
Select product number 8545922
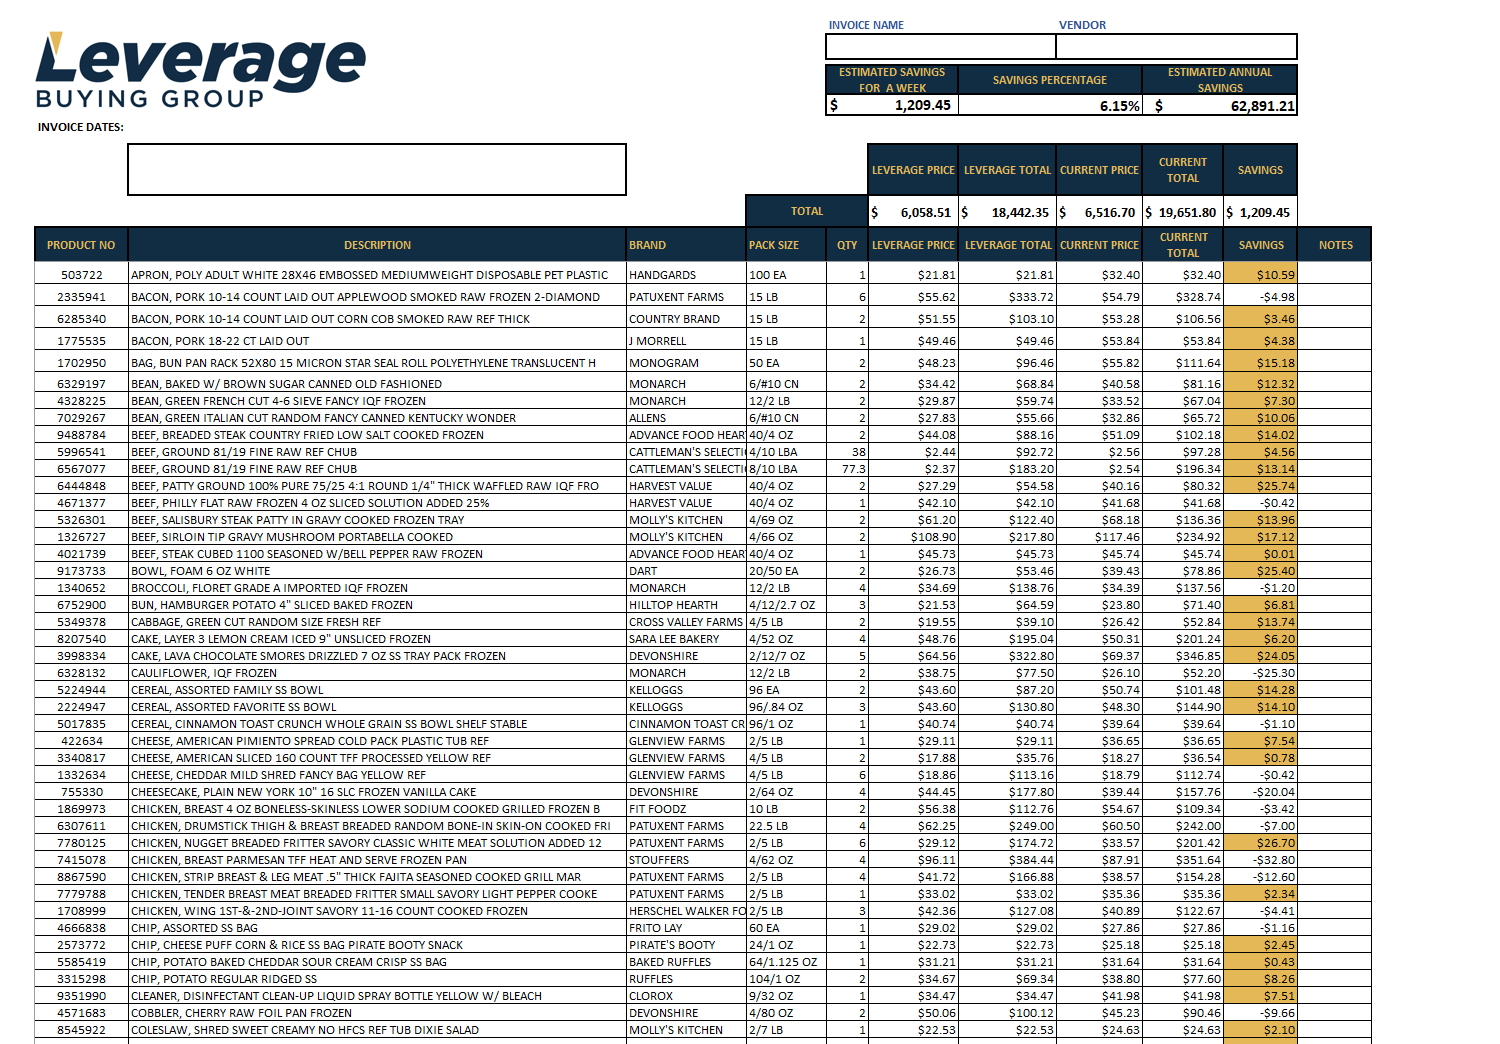[82, 1030]
